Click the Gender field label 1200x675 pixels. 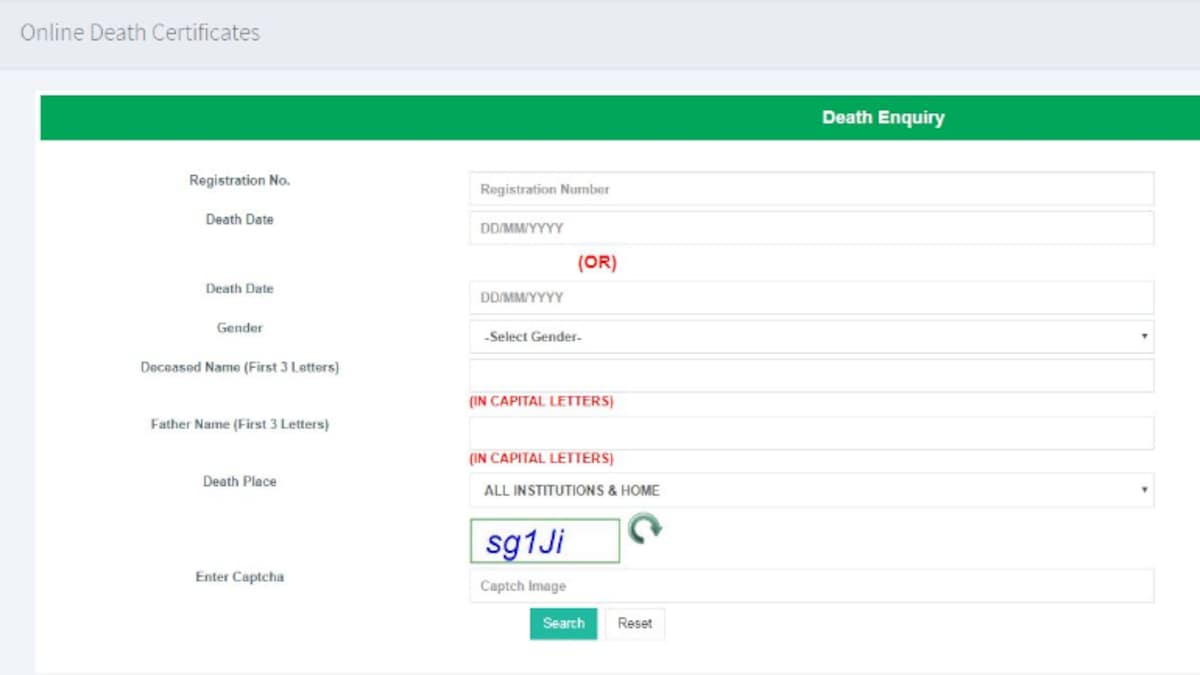(239, 328)
